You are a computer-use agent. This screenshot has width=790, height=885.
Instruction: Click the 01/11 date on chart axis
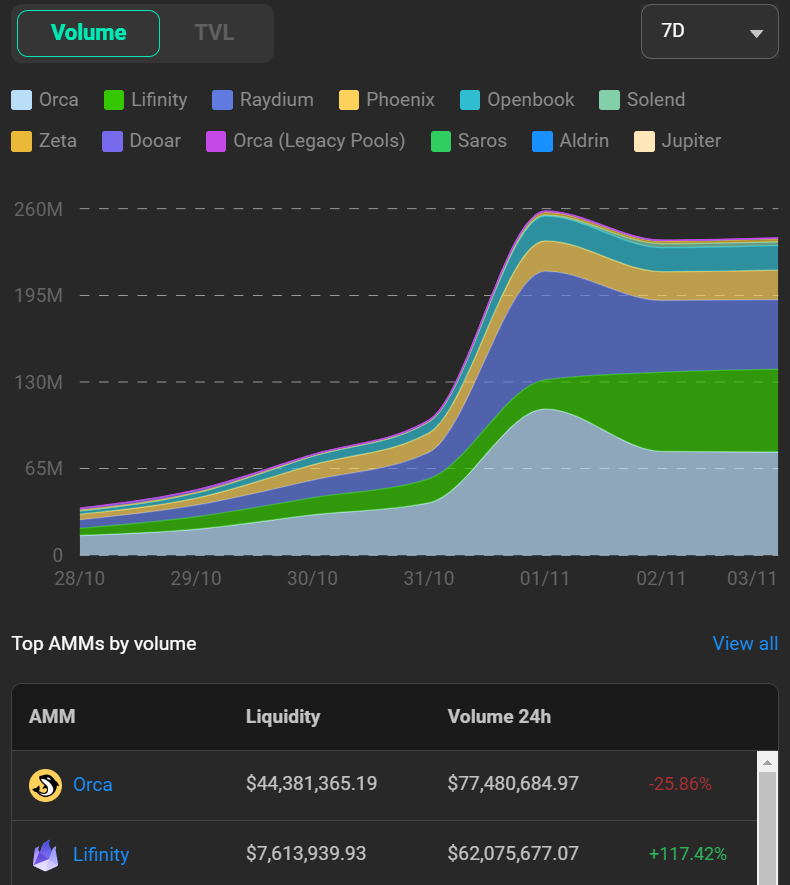545,579
